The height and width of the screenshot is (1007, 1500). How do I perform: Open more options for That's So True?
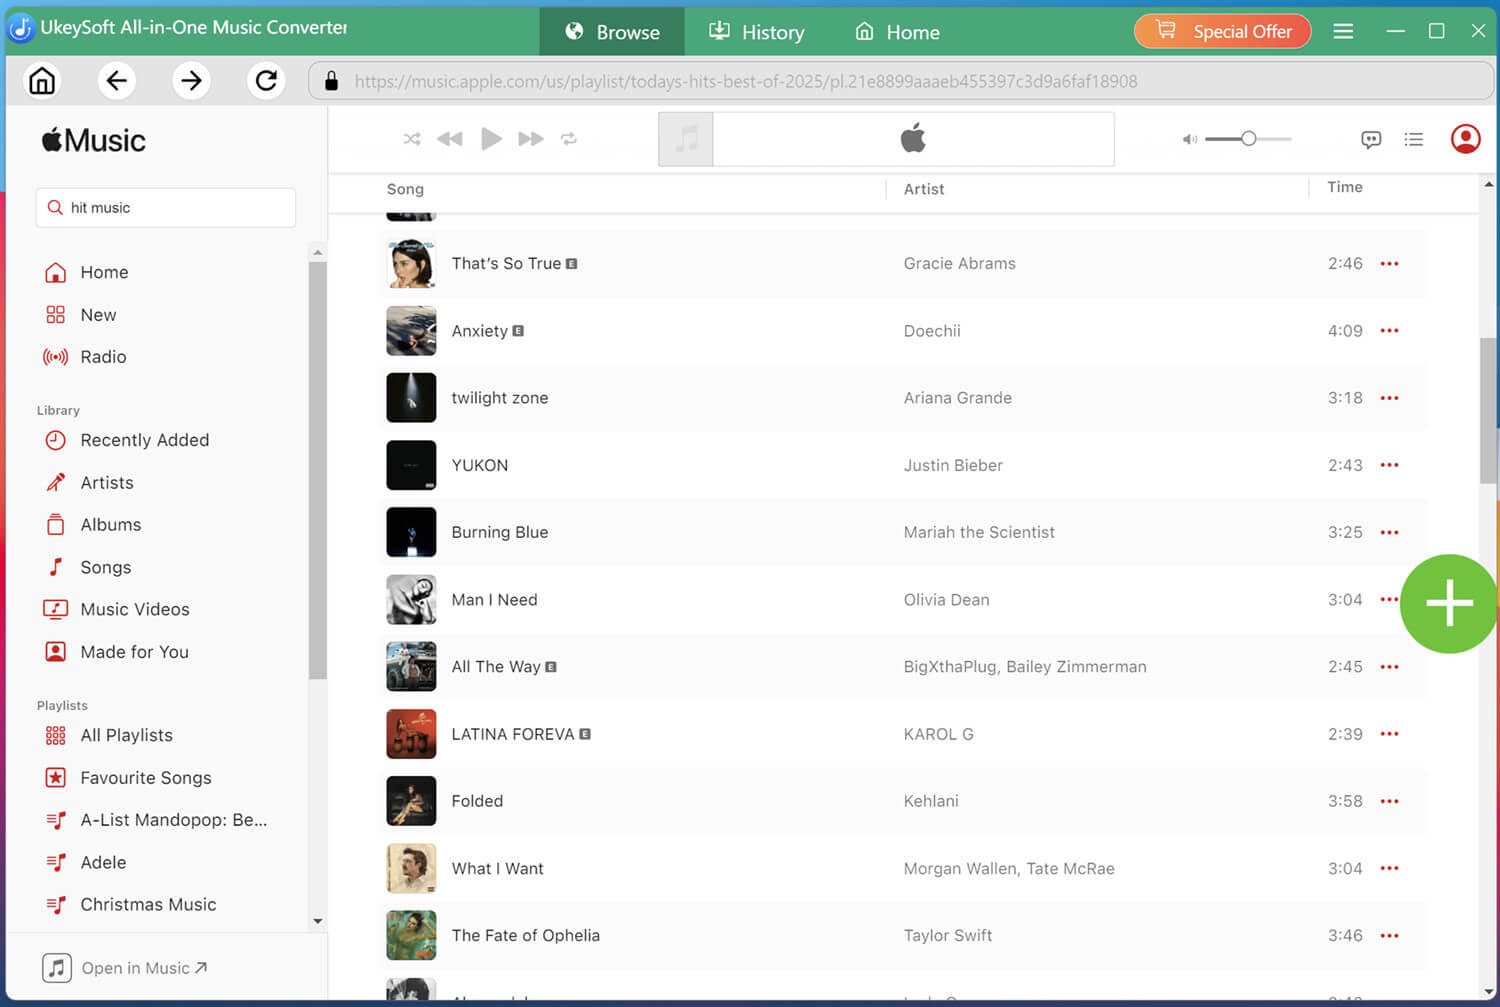(x=1389, y=264)
